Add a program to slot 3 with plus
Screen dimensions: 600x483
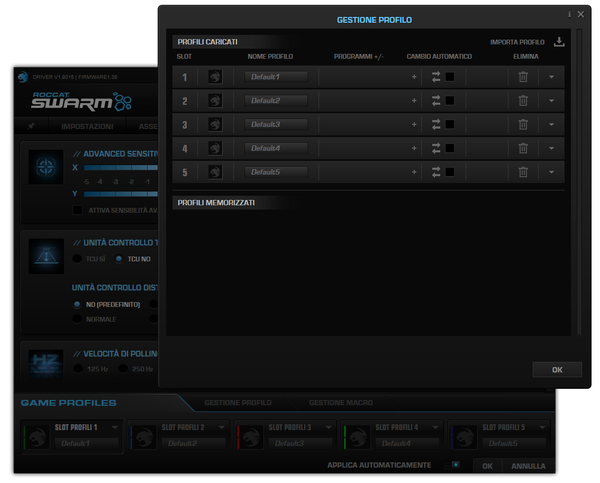pos(414,124)
